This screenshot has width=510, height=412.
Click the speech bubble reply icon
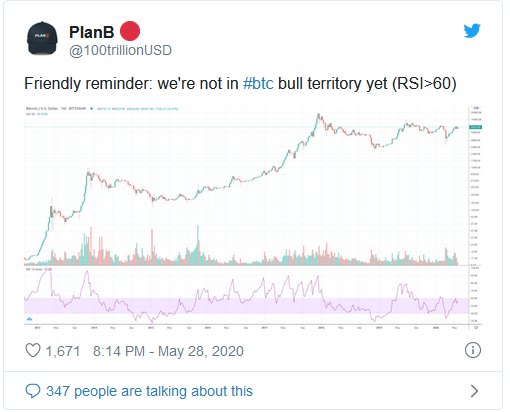33,391
